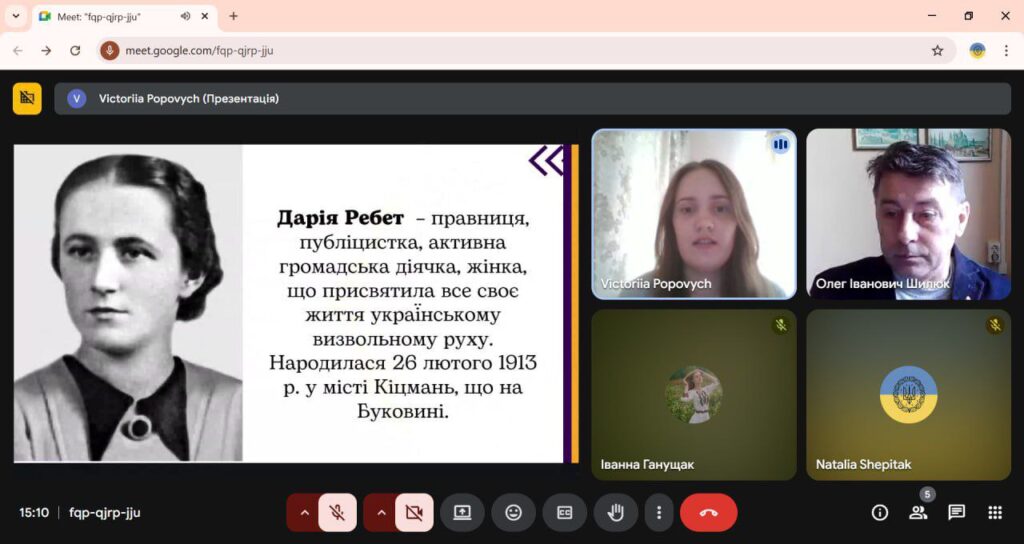Open the Share screen (Present now) option
Viewport: 1024px width, 544px height.
click(462, 513)
